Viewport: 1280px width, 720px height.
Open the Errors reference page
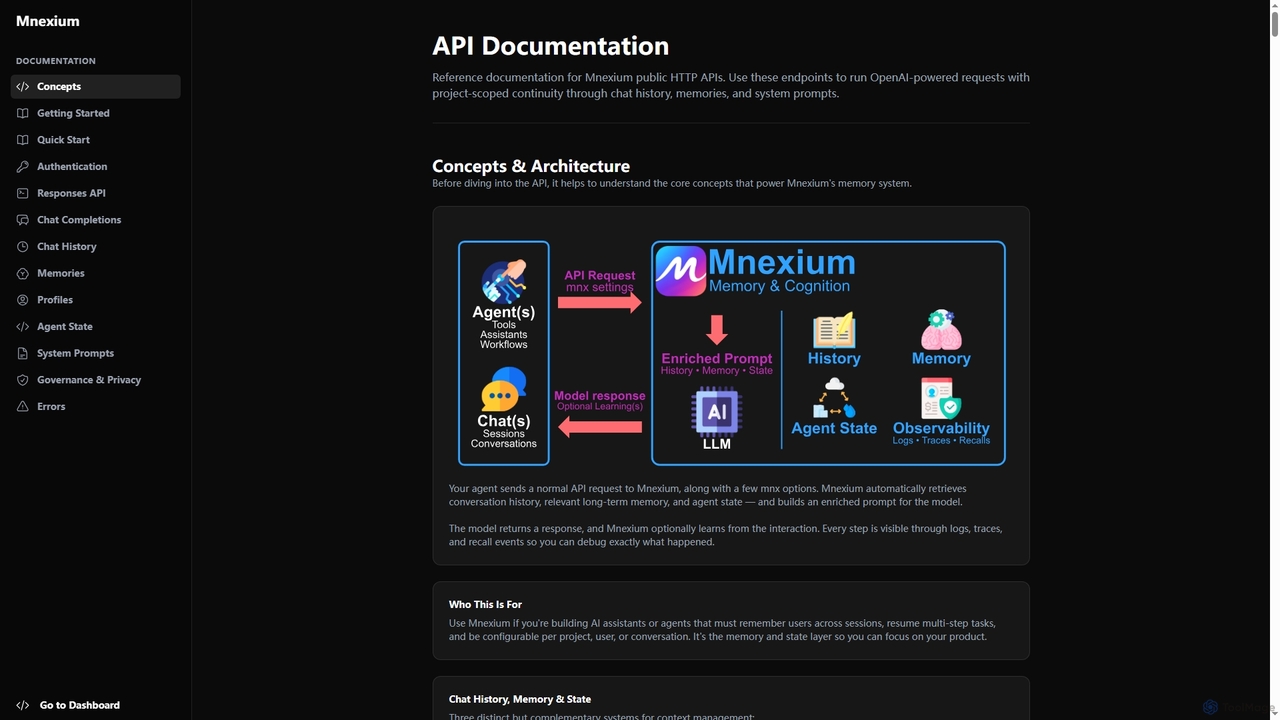(x=96, y=407)
